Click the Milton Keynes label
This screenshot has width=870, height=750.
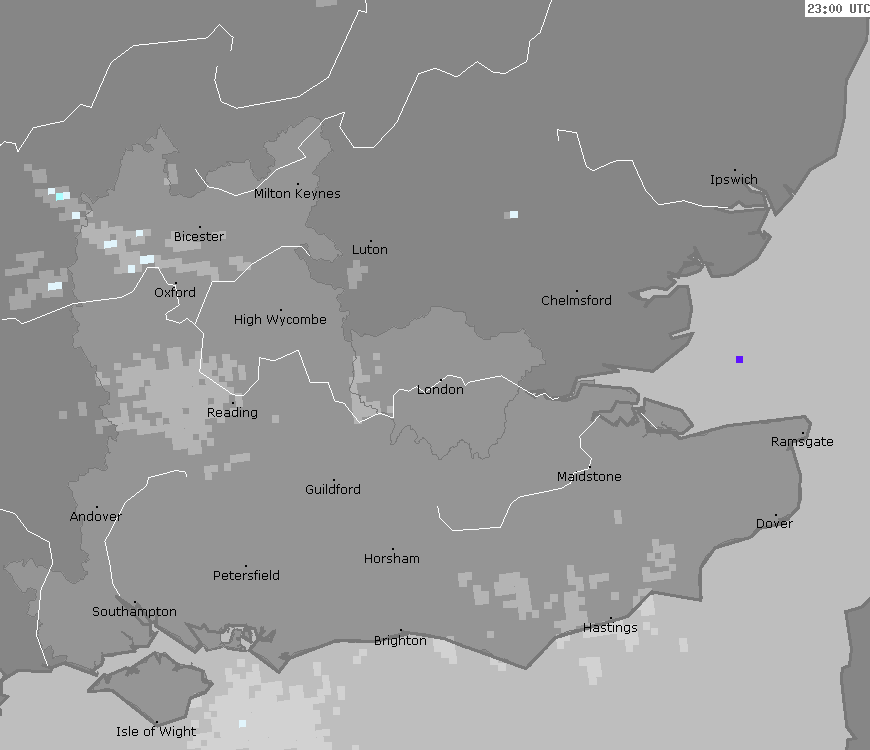(297, 193)
